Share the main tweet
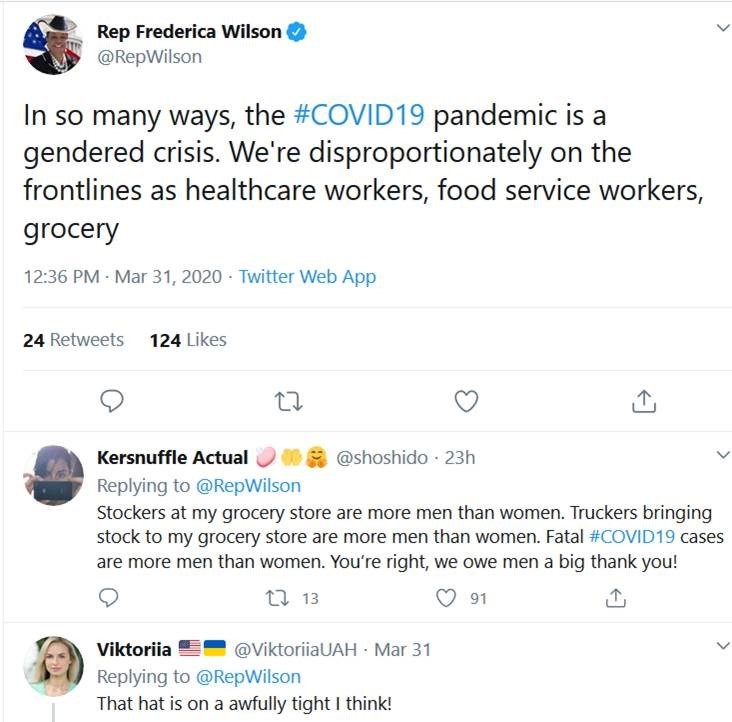 click(x=644, y=402)
